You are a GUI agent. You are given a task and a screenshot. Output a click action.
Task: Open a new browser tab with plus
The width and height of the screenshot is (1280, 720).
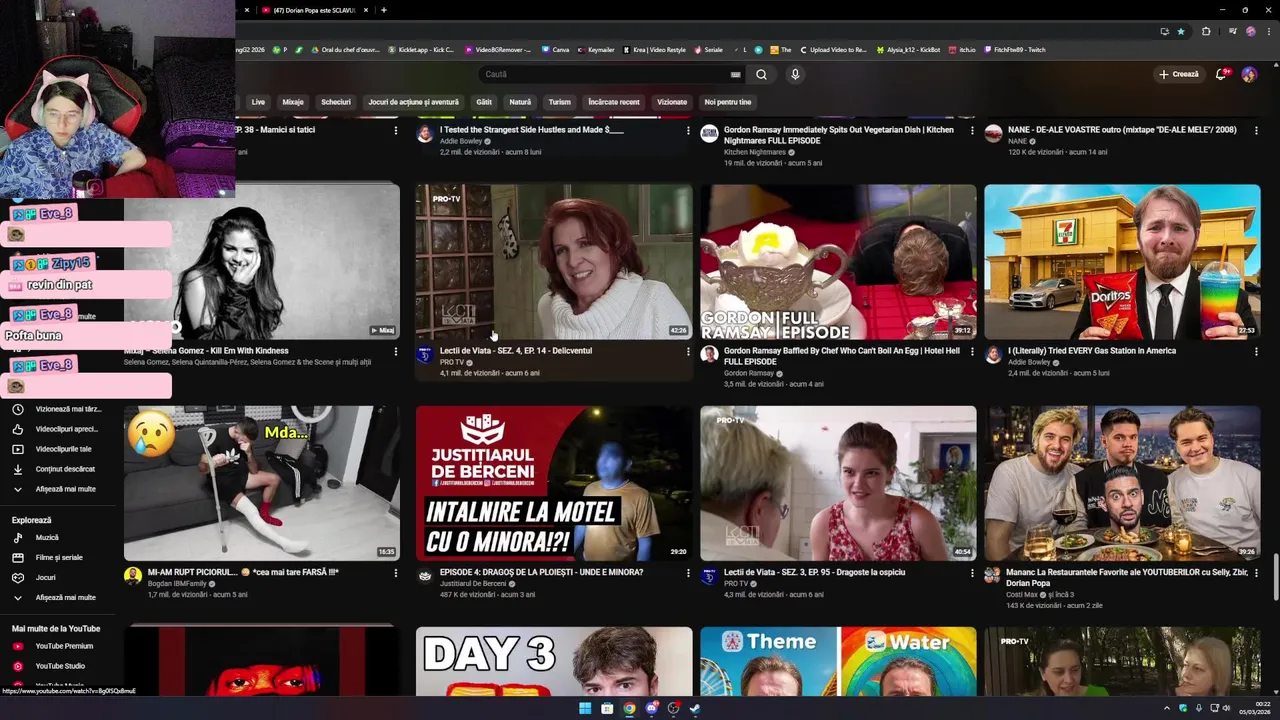pyautogui.click(x=384, y=10)
